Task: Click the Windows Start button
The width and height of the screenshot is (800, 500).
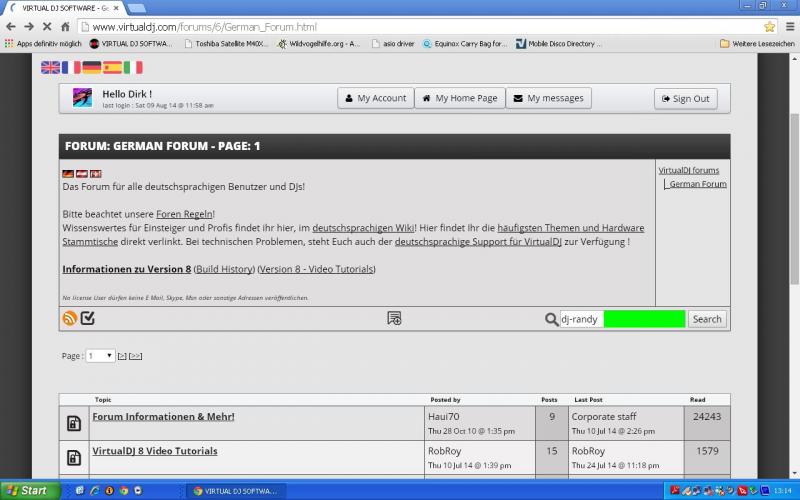Action: pyautogui.click(x=30, y=491)
